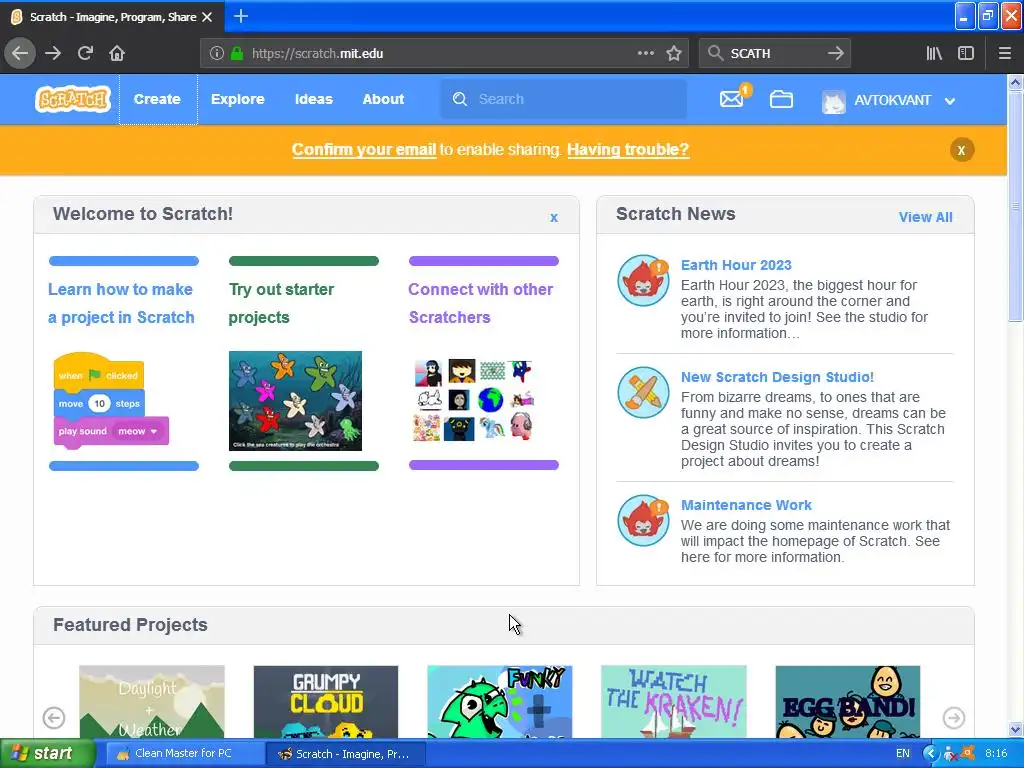Open Try out starter projects link
1024x768 pixels.
[281, 303]
